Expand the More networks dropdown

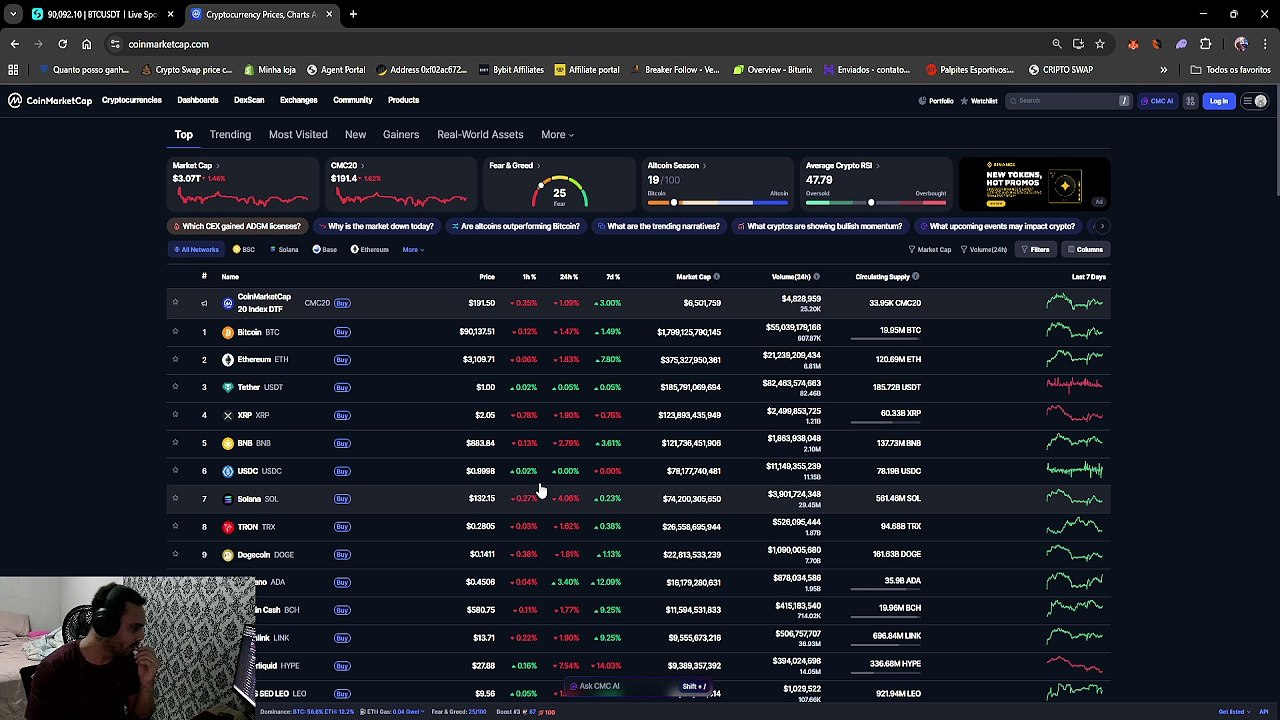tap(413, 250)
